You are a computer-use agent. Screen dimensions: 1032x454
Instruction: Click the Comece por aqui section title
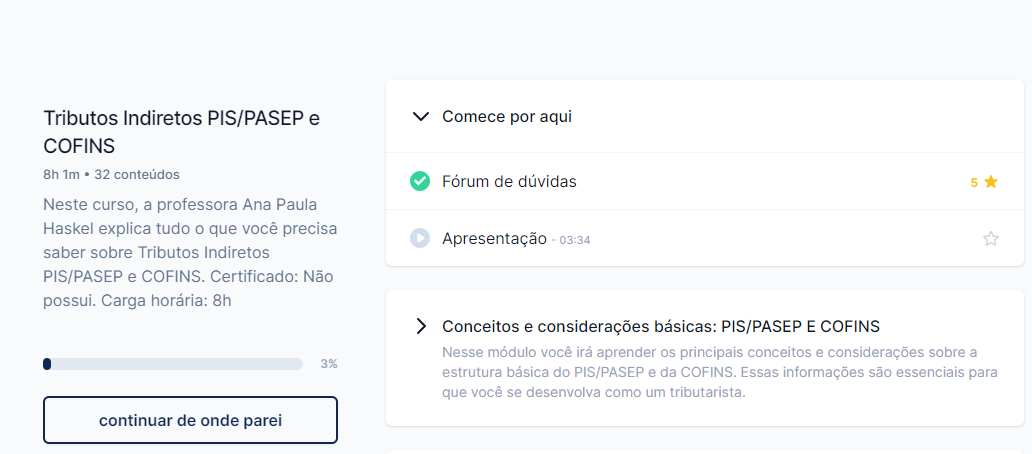507,117
